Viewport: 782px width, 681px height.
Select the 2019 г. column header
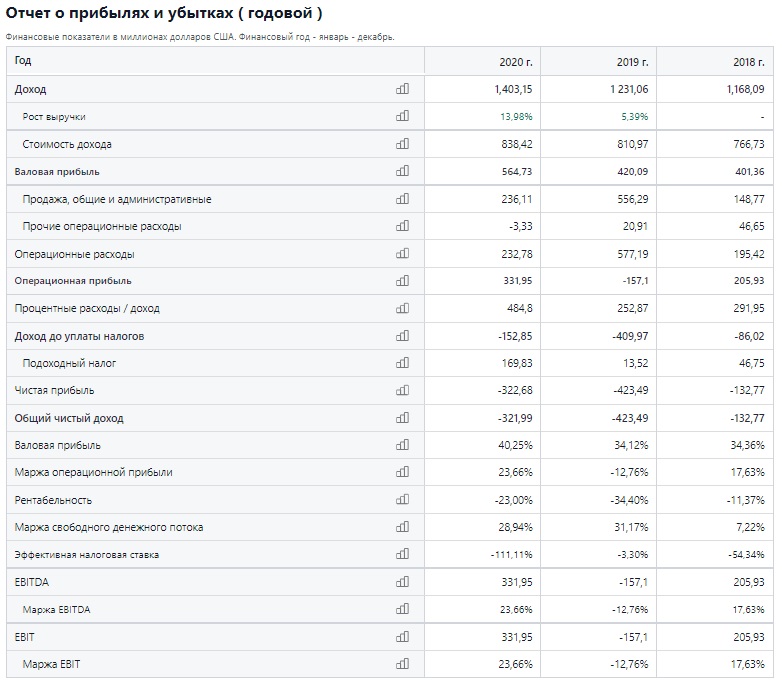[632, 62]
